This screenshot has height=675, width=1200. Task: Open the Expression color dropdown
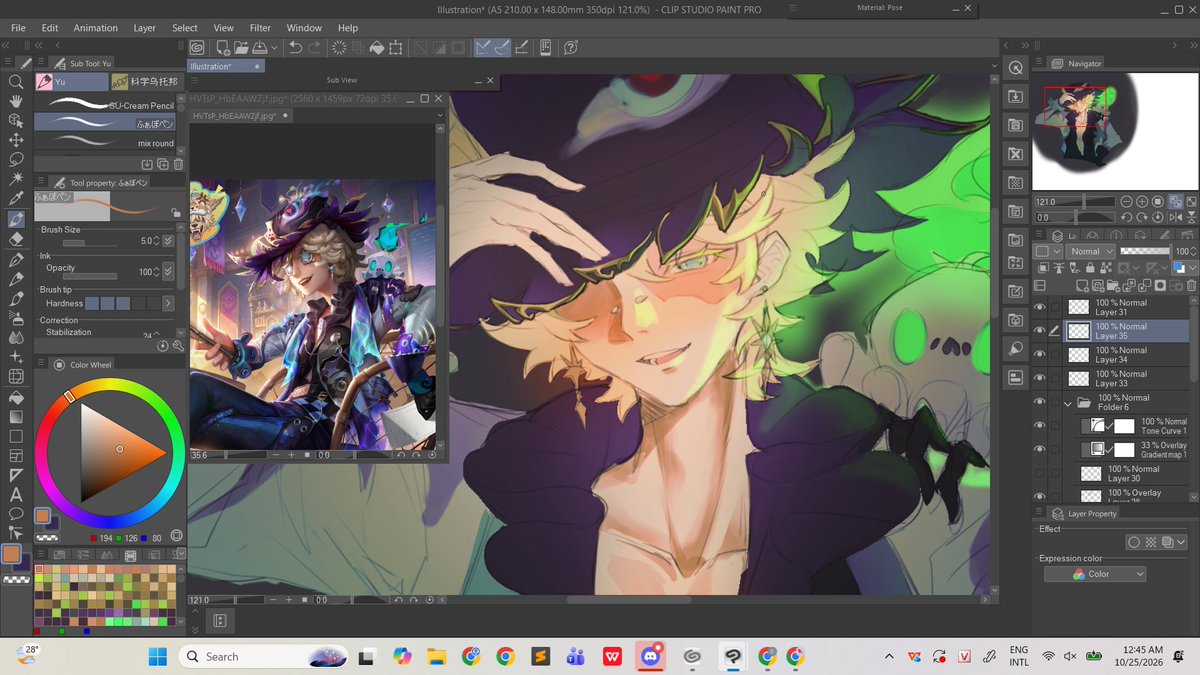click(x=1095, y=574)
